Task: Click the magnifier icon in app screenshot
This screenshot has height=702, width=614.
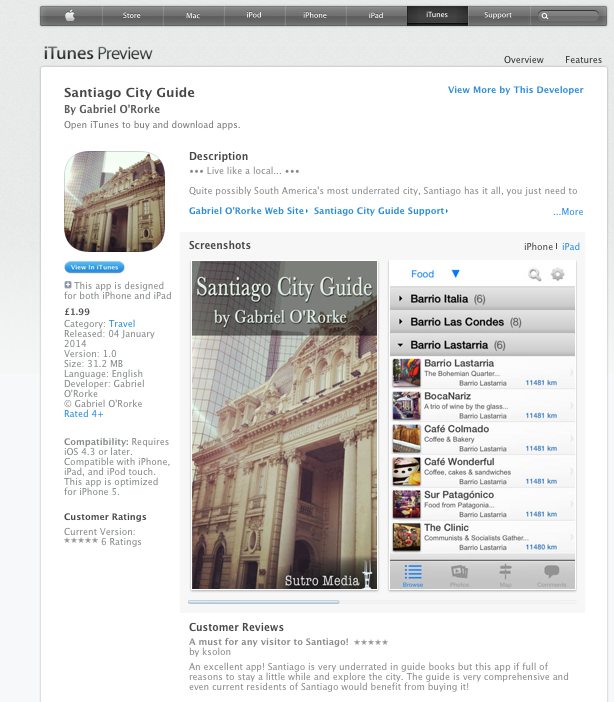Action: coord(534,274)
